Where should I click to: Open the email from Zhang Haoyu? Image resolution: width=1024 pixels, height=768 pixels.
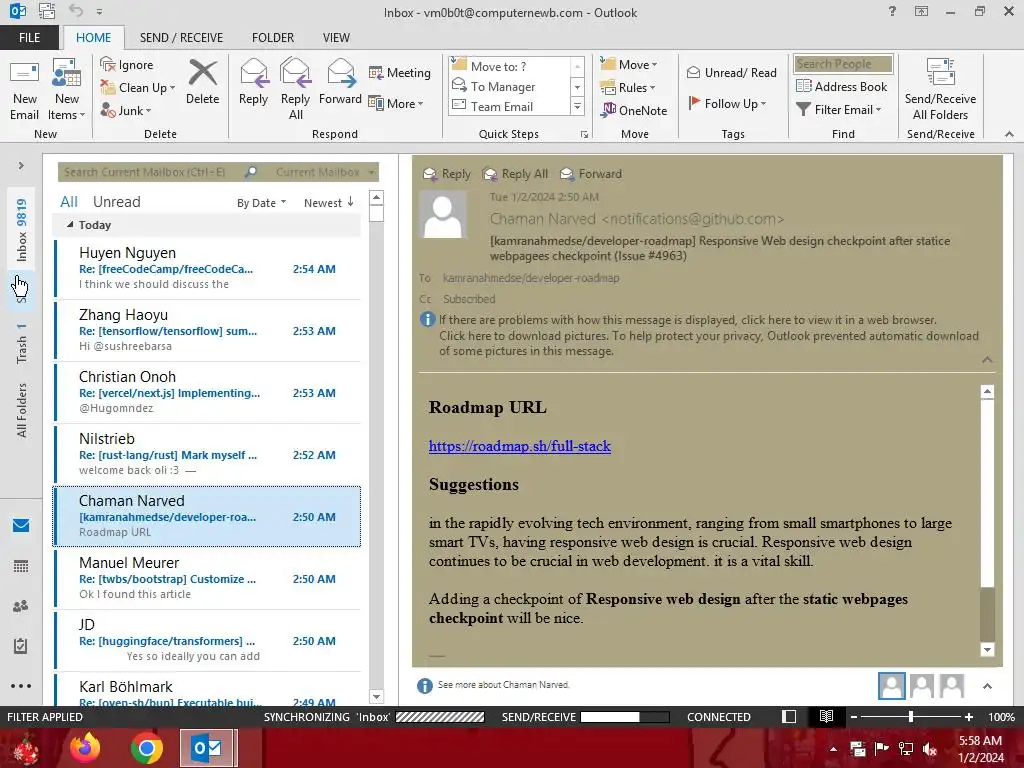click(207, 330)
